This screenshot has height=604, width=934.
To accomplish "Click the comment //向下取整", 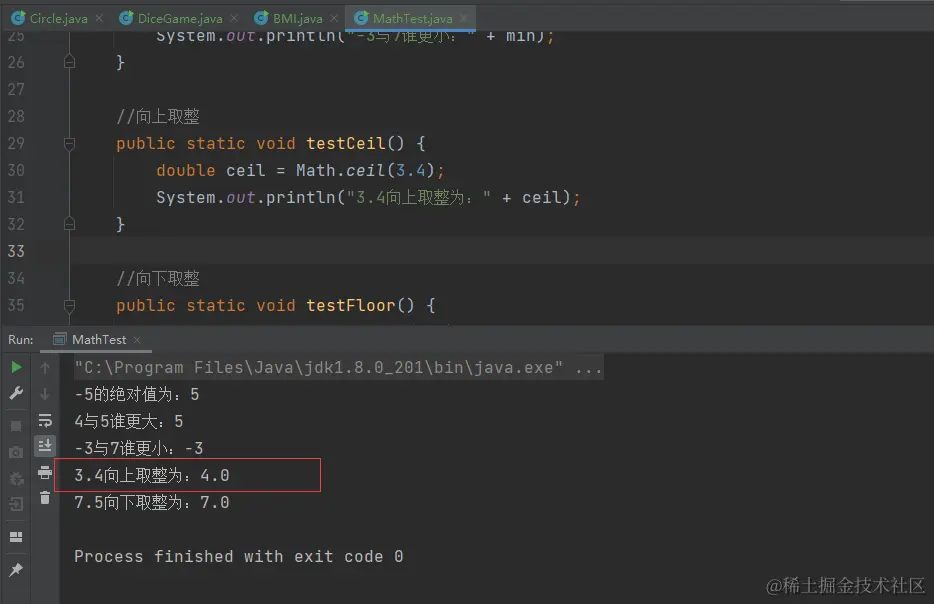I will point(158,278).
